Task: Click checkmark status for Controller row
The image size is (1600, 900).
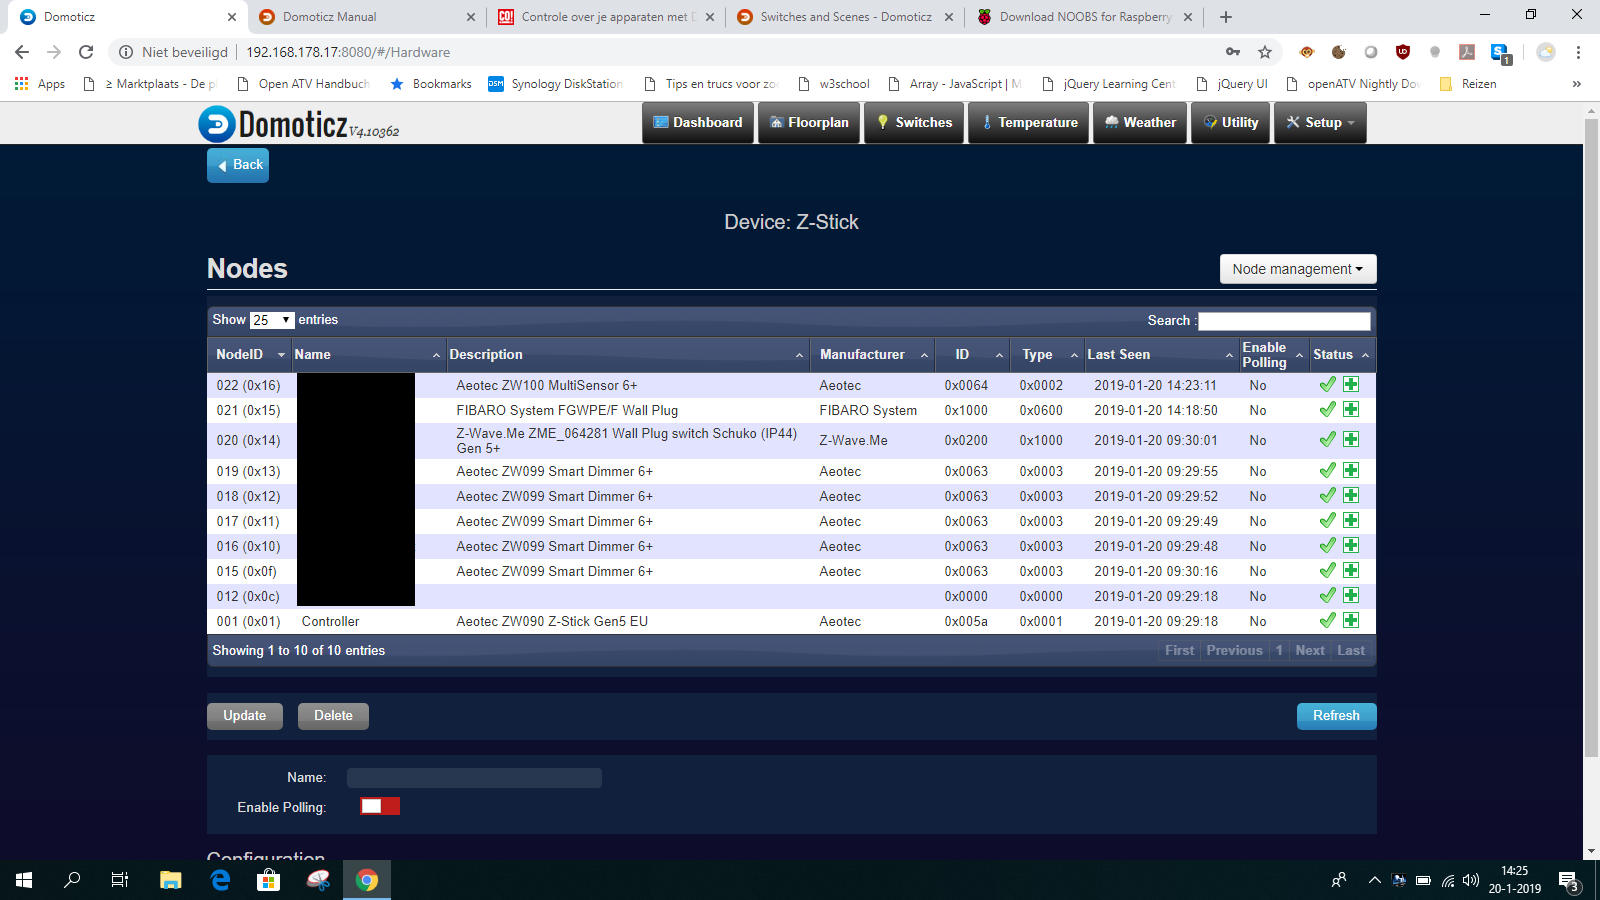Action: click(1327, 621)
